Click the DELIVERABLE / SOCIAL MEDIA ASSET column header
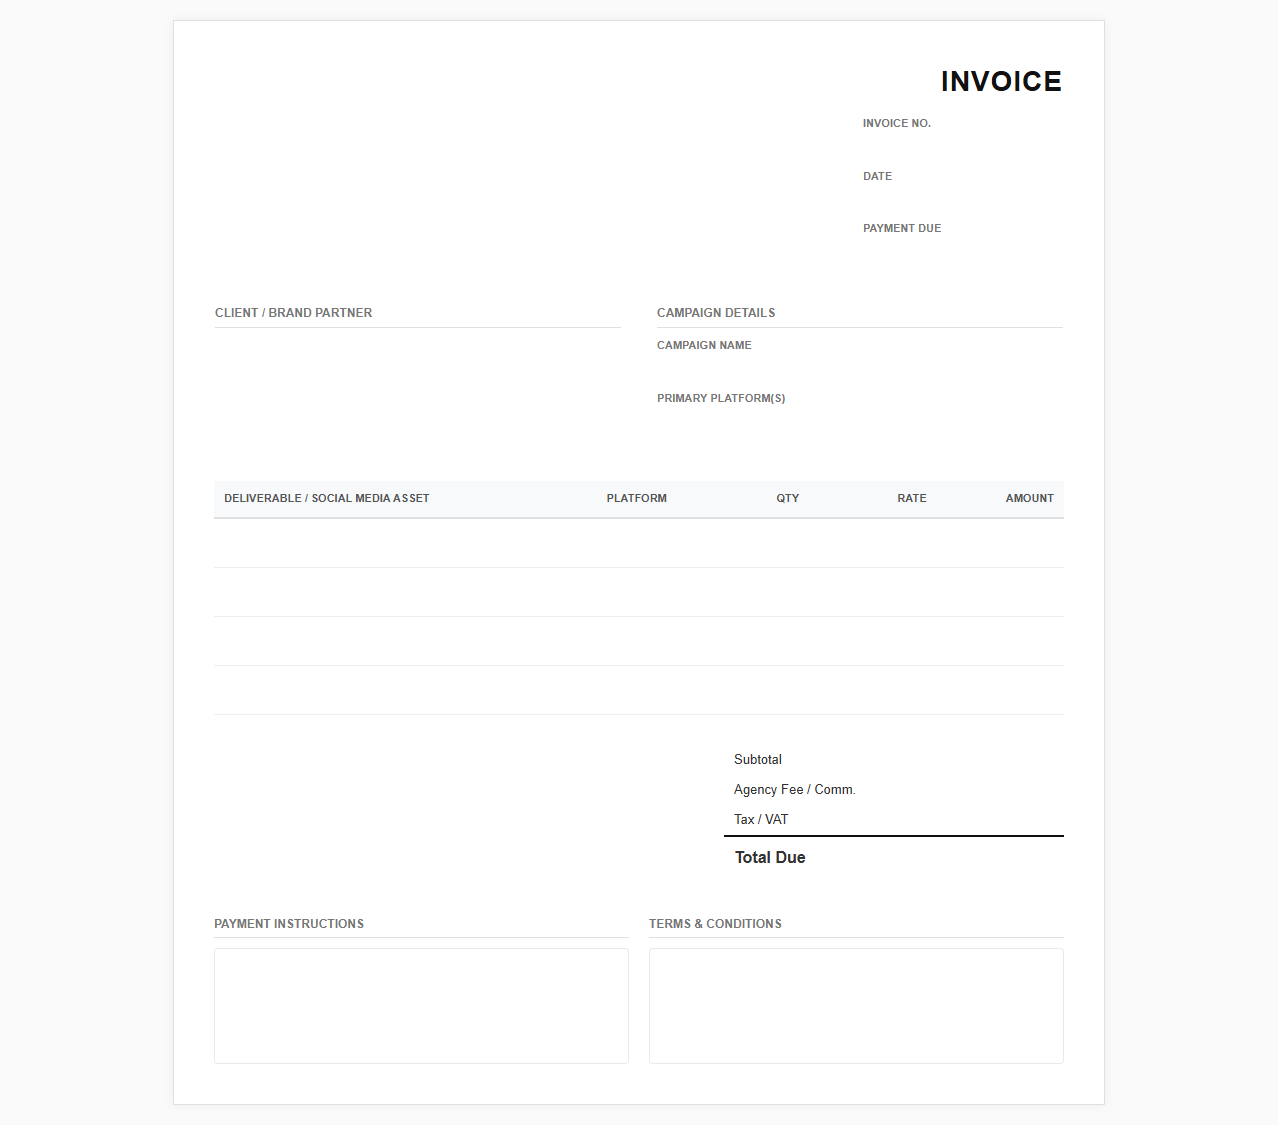Screen dimensions: 1278x1125 pos(327,498)
